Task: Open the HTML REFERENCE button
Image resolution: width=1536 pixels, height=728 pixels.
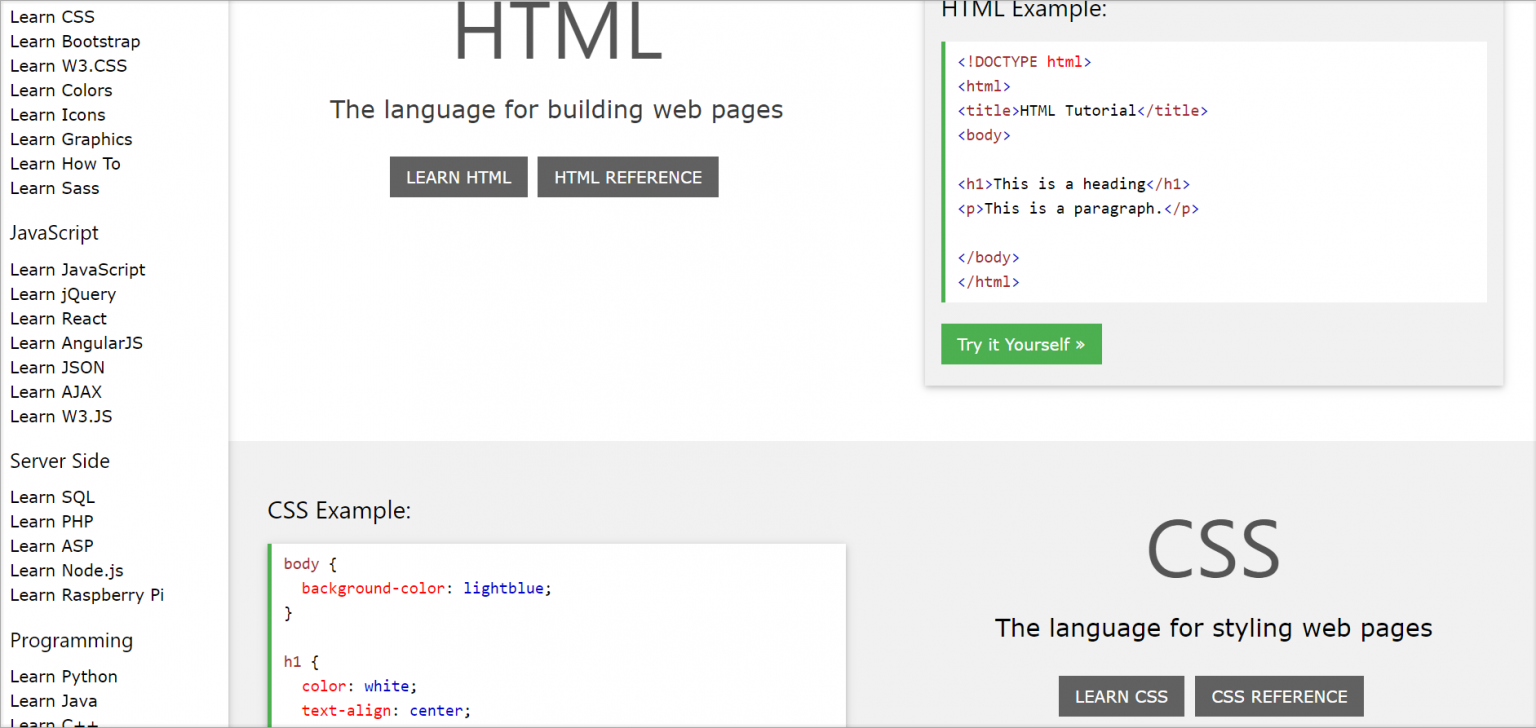Action: [627, 177]
